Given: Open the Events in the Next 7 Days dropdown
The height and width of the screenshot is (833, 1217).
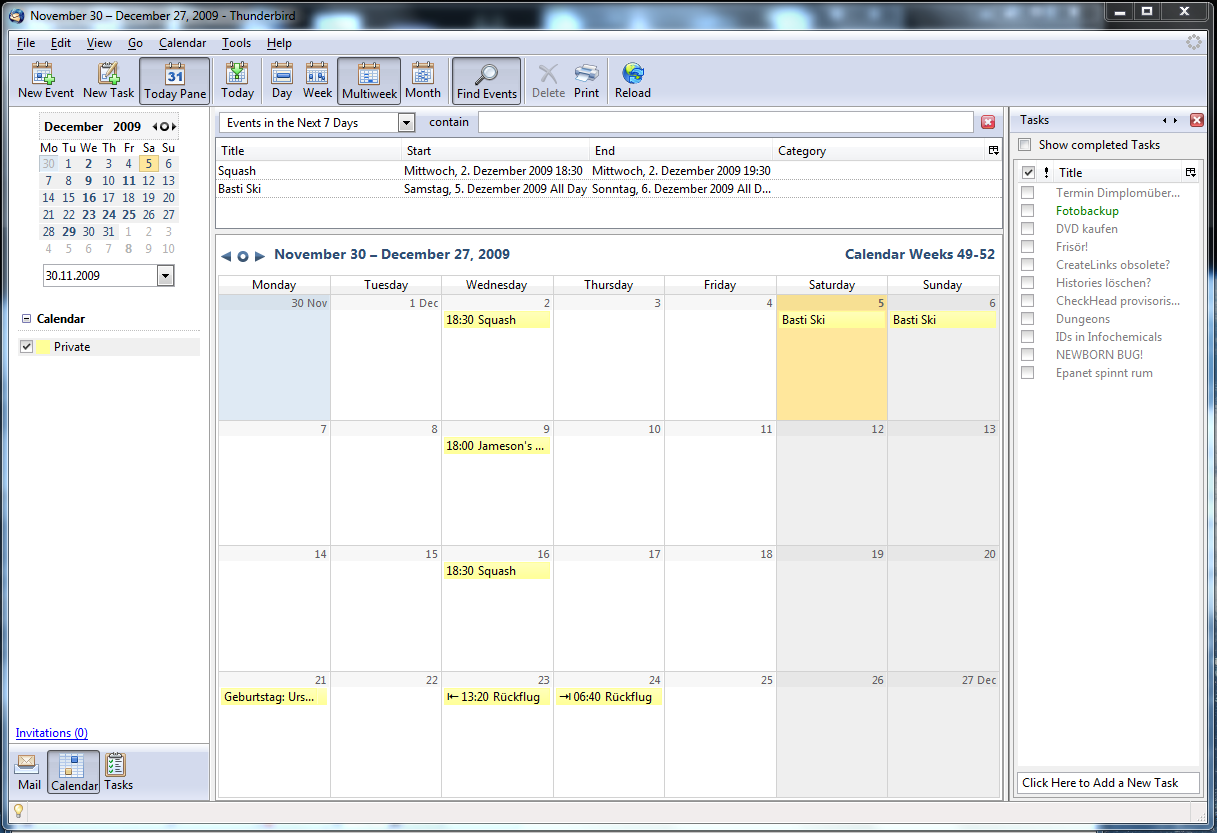Looking at the screenshot, I should (x=406, y=123).
